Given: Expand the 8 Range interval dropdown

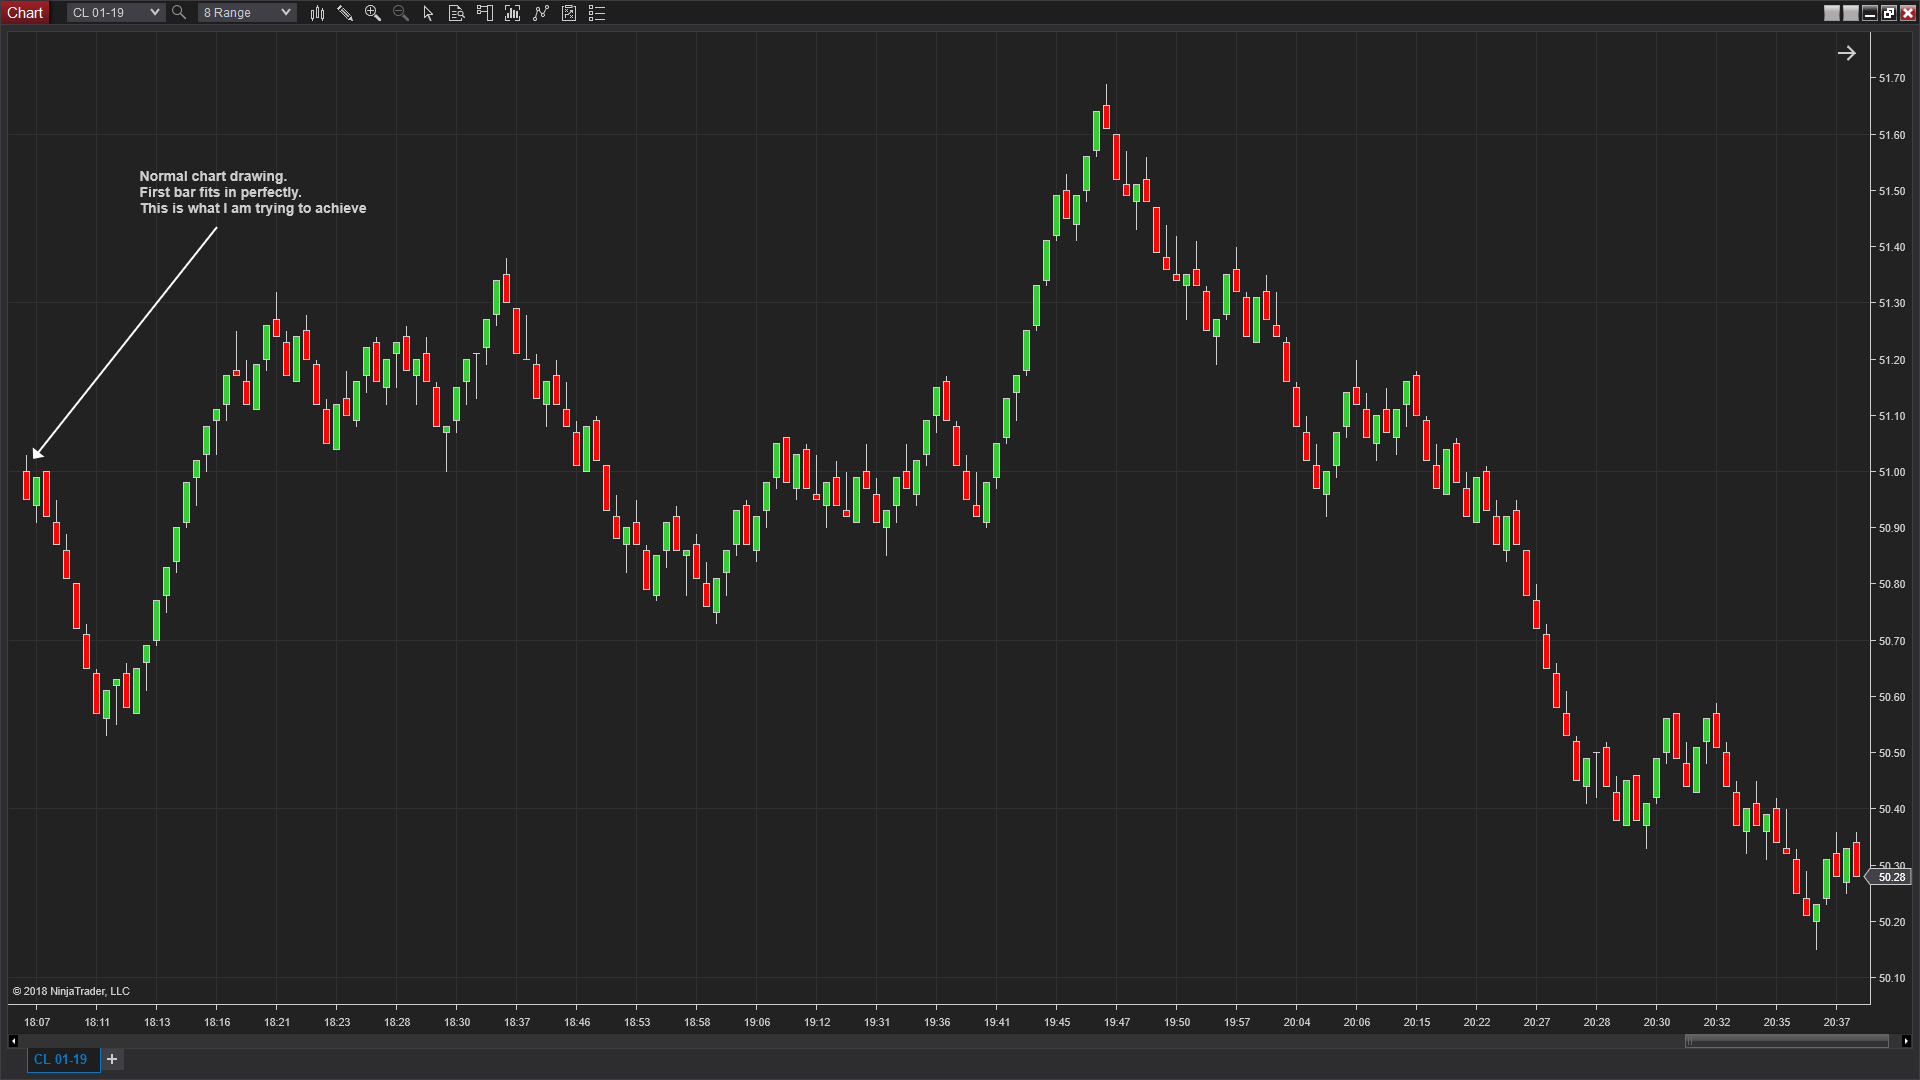Looking at the screenshot, I should pos(285,13).
